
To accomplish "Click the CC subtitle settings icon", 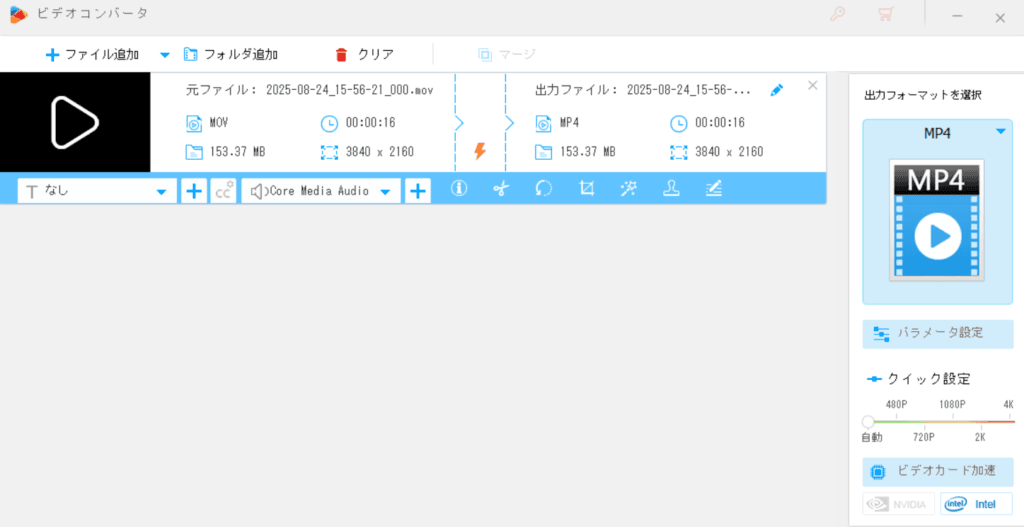I will tap(223, 191).
